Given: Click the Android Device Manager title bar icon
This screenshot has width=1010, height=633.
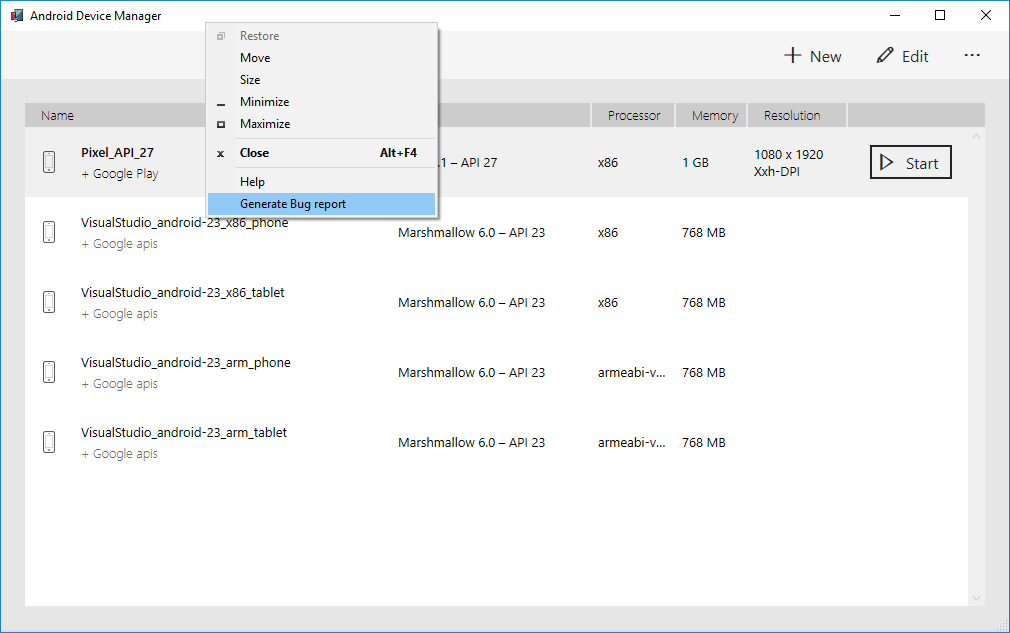Looking at the screenshot, I should (x=17, y=15).
